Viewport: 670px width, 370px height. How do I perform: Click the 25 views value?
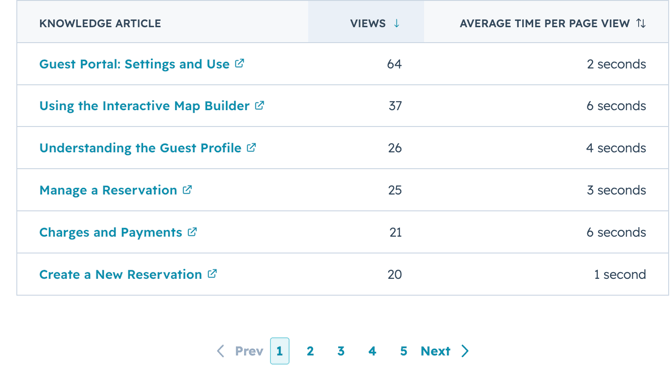(395, 190)
